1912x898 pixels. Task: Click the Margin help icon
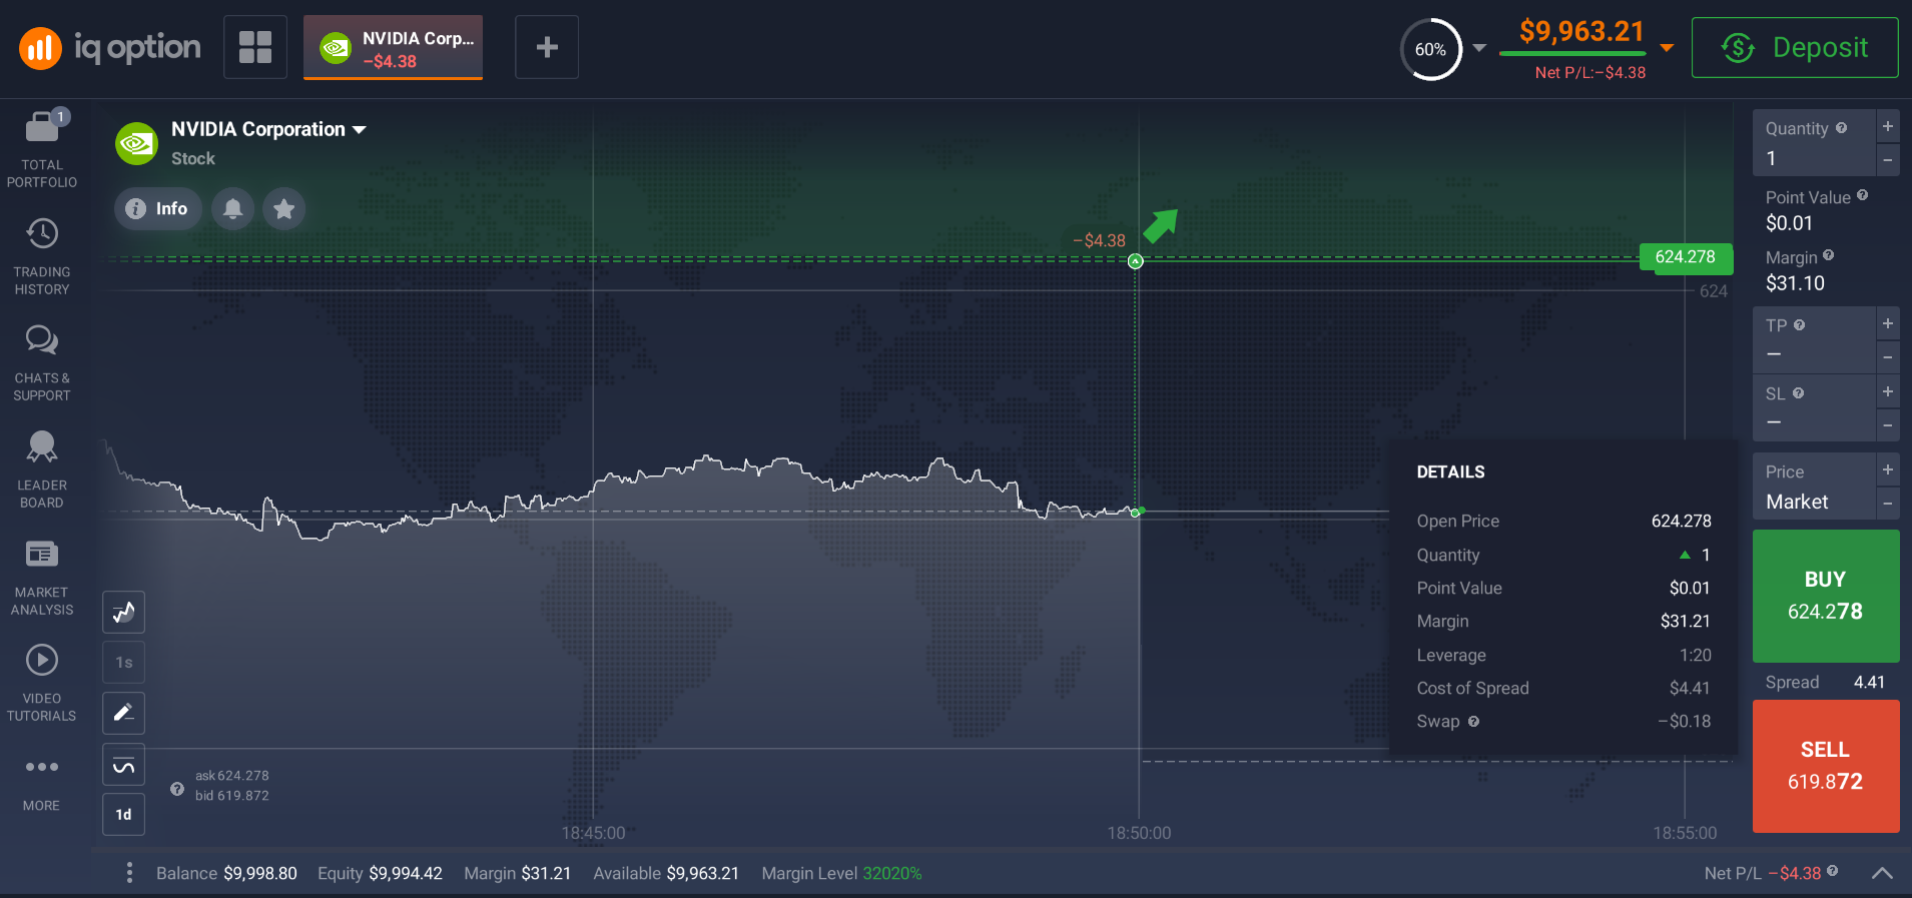click(1828, 256)
